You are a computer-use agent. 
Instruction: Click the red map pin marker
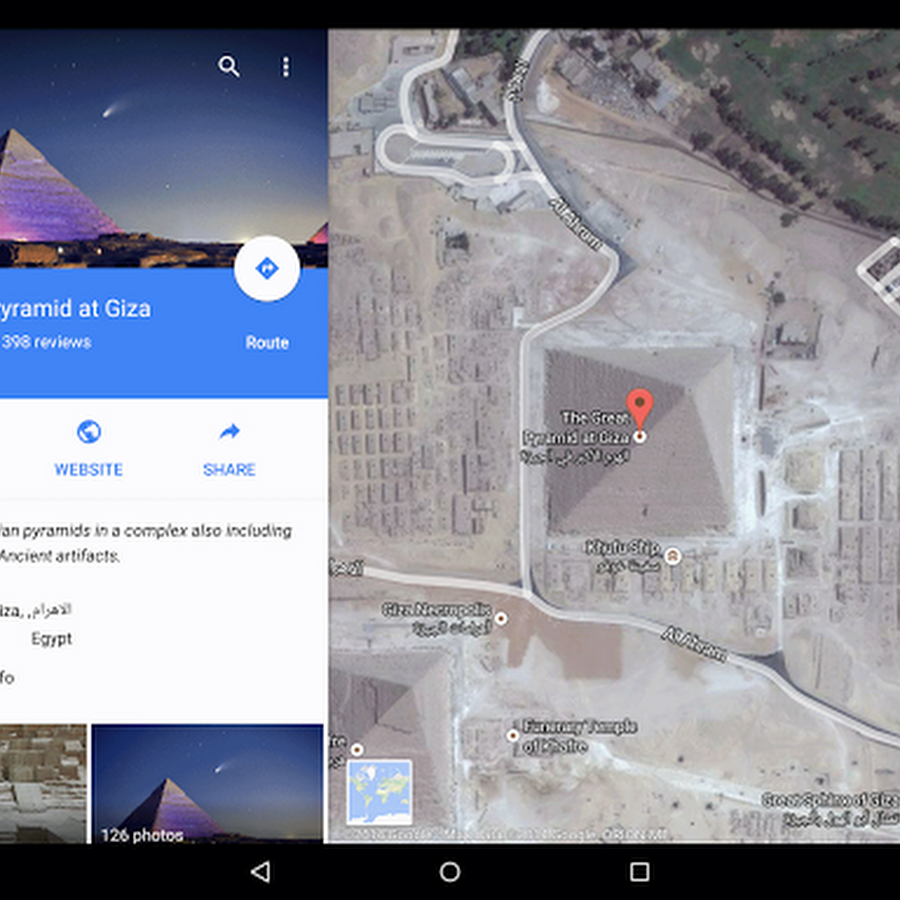[639, 407]
